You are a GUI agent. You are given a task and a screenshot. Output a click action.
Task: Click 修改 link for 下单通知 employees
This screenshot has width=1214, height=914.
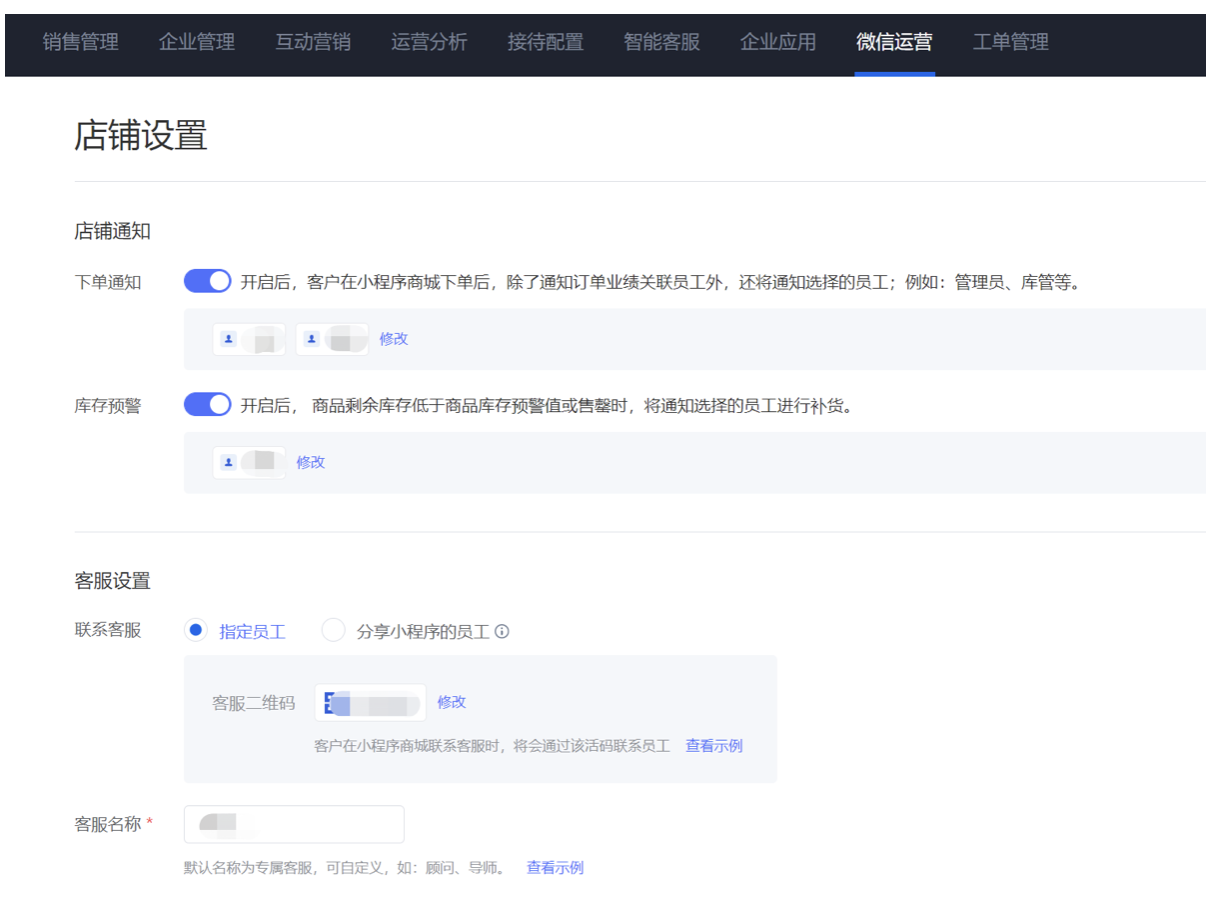[x=394, y=339]
